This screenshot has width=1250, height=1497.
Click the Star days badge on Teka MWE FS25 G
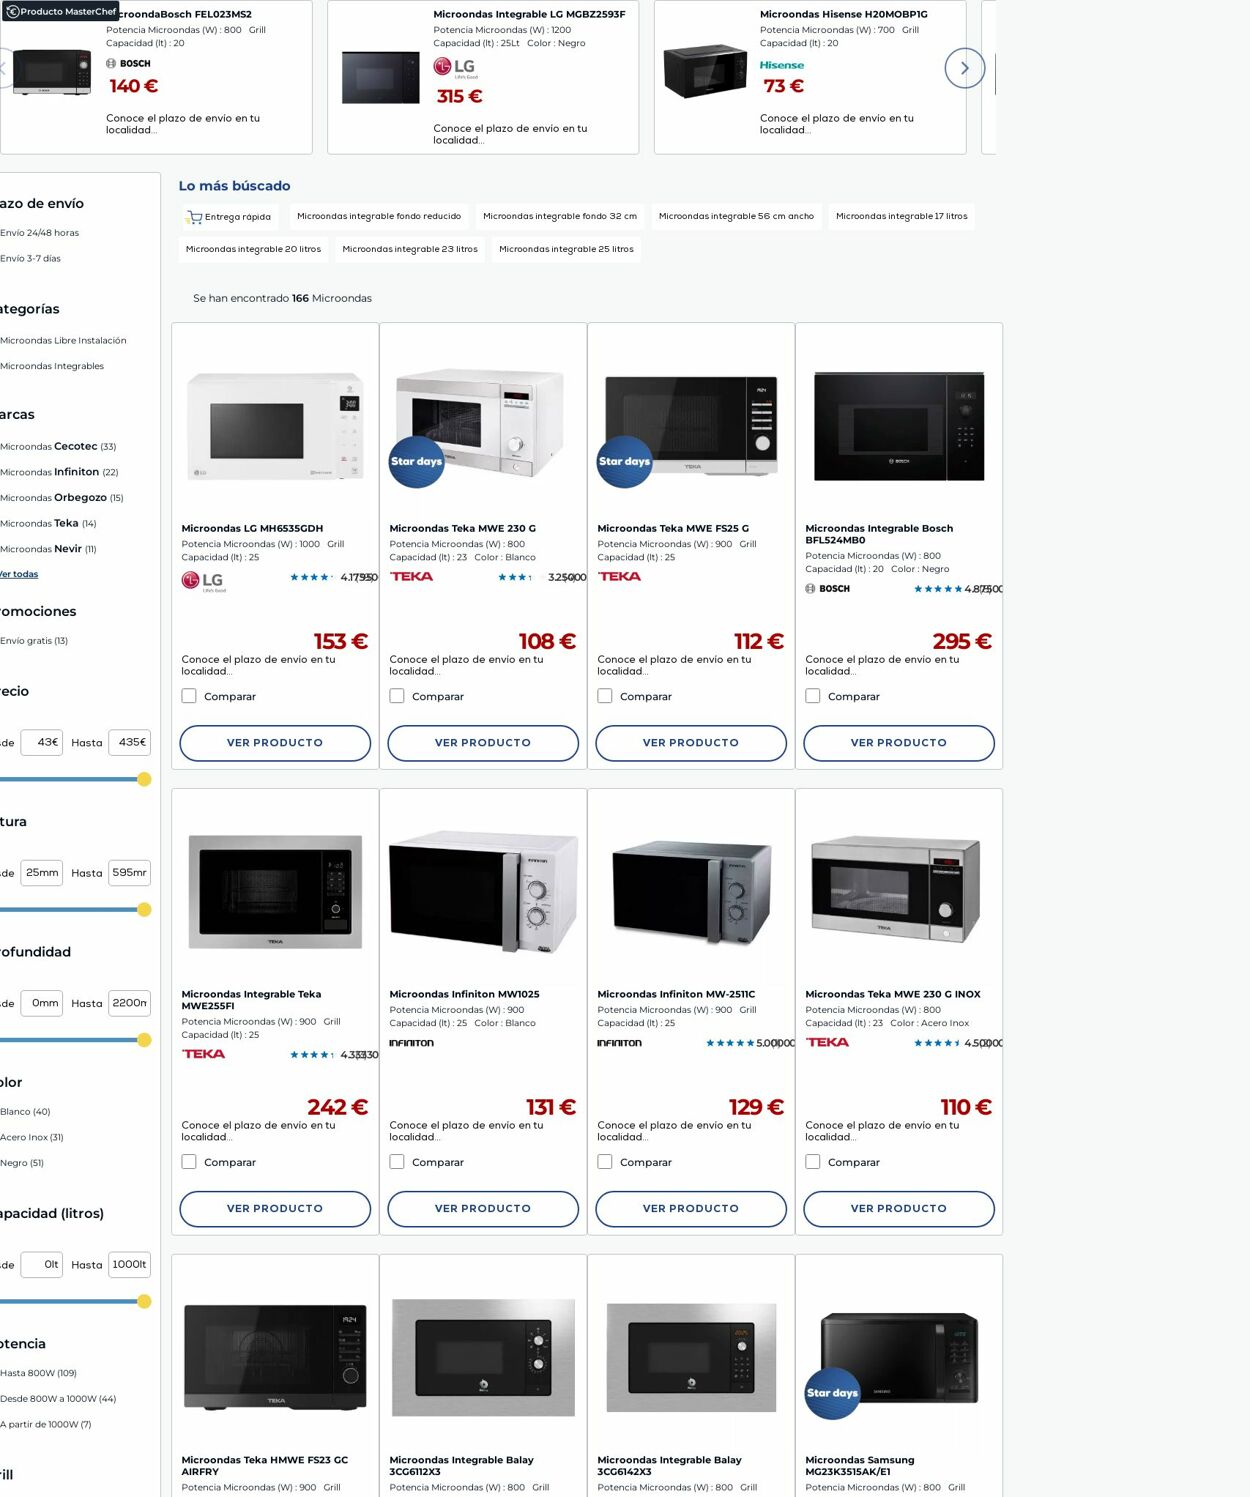point(624,461)
